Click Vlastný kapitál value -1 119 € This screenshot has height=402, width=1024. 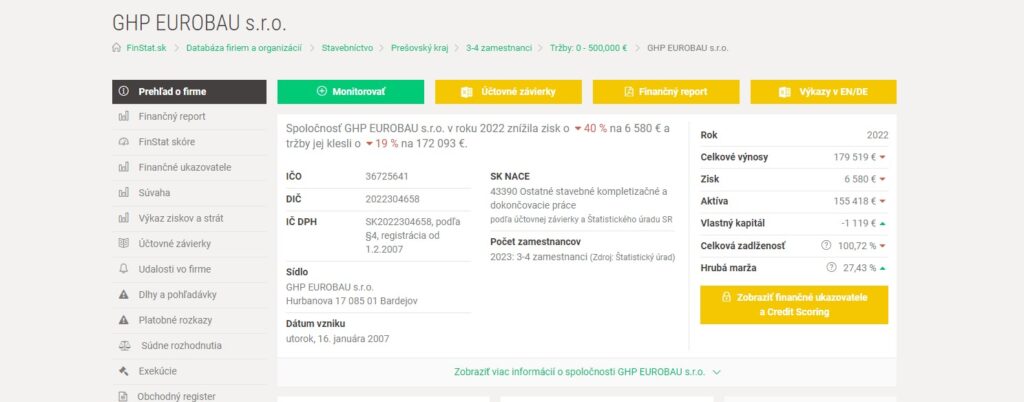pos(859,223)
